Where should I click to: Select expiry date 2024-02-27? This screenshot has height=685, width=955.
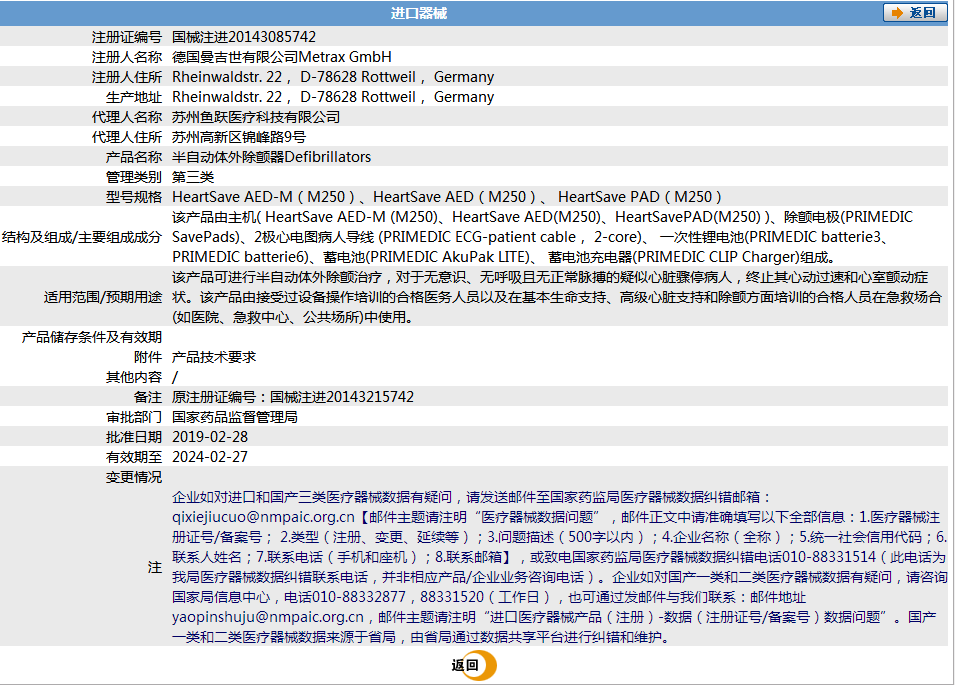210,457
